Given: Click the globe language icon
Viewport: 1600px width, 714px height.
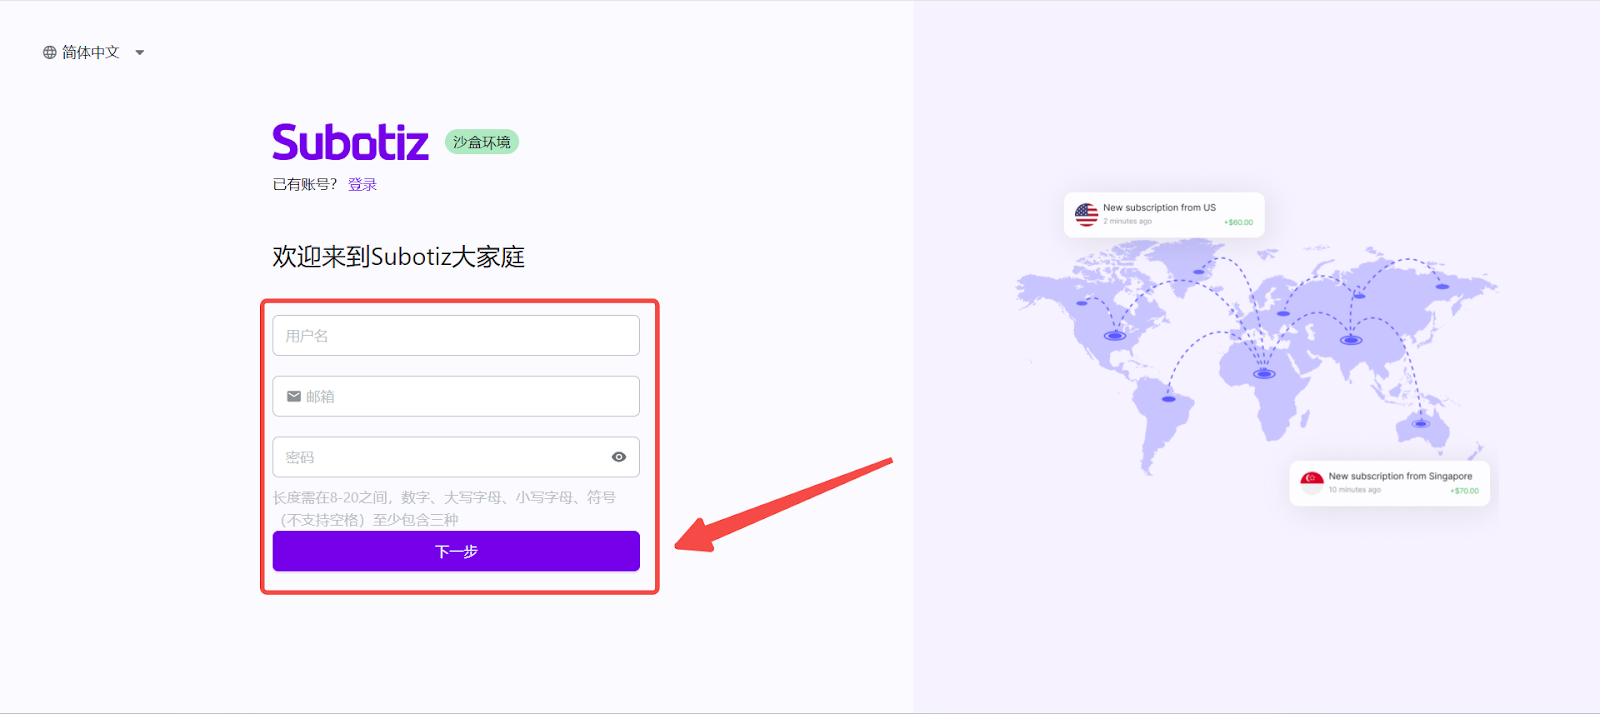Looking at the screenshot, I should [49, 52].
